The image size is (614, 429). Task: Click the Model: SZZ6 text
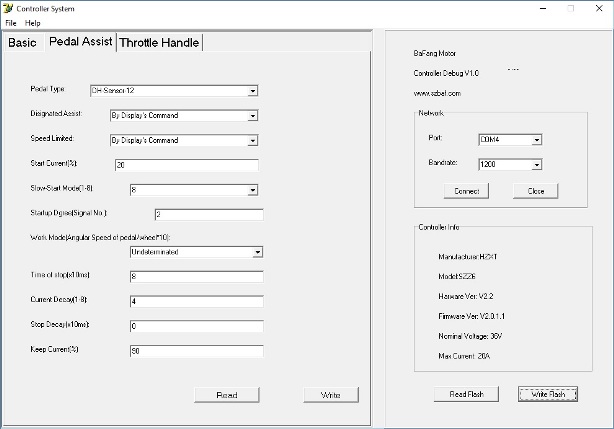coord(457,276)
